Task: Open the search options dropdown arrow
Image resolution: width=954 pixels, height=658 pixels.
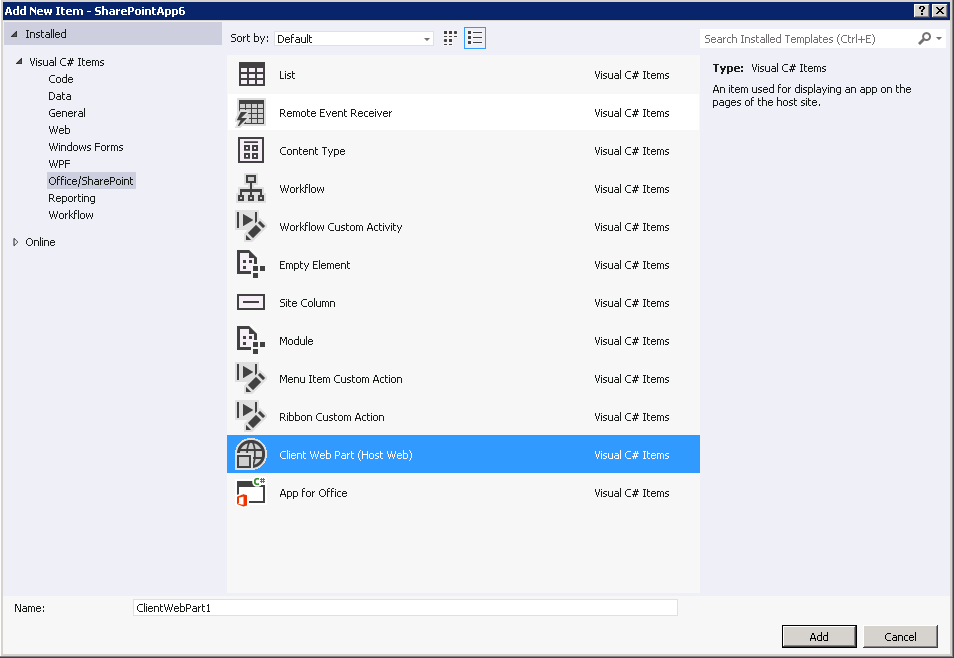Action: click(939, 38)
